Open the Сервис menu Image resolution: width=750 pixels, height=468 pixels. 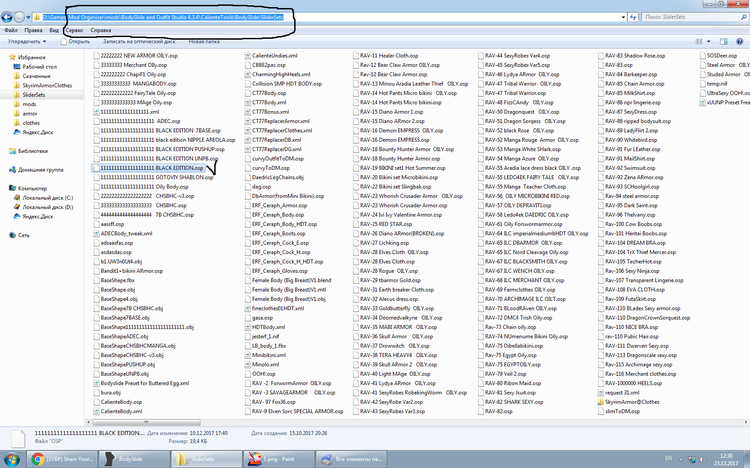(x=75, y=30)
